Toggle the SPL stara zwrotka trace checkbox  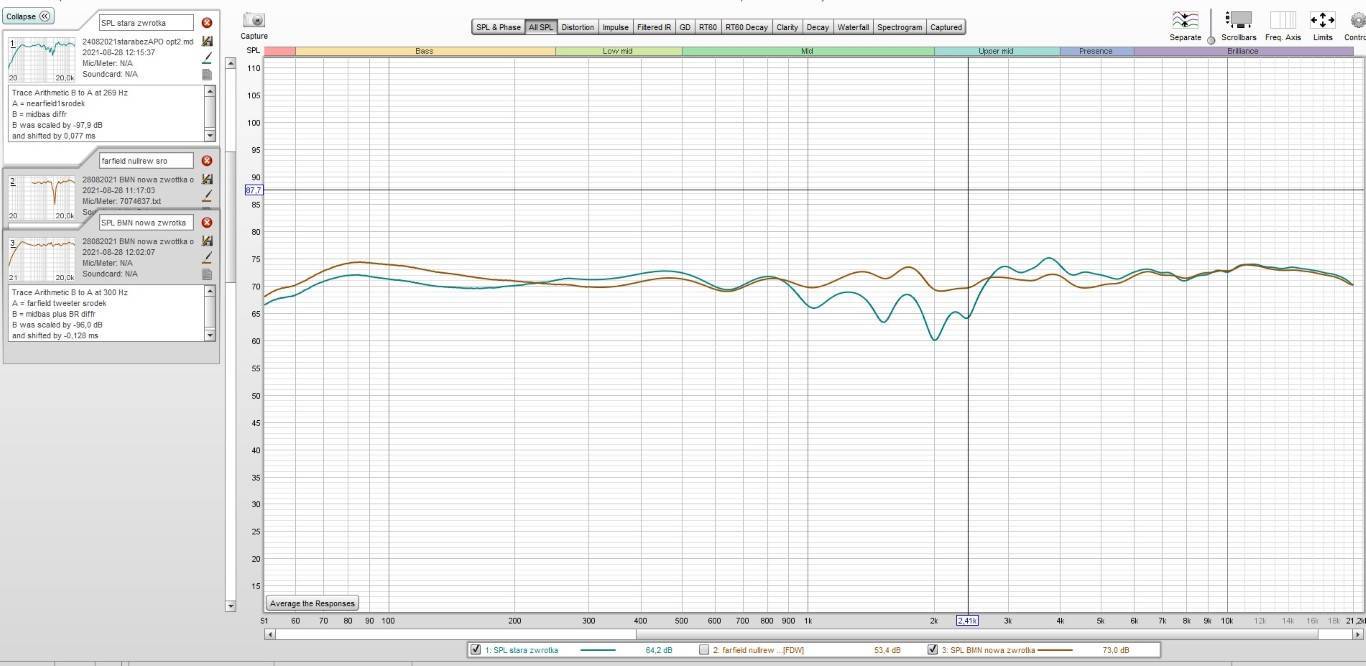475,650
